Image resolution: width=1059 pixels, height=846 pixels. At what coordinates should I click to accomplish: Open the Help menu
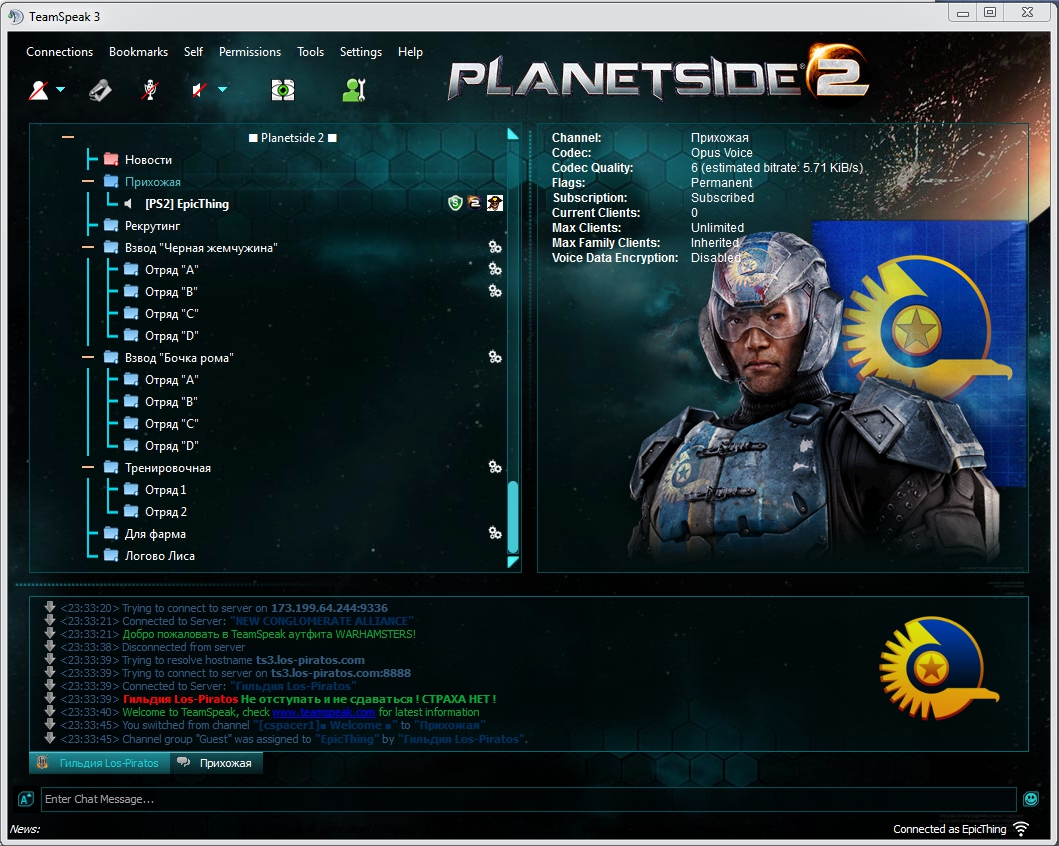[x=410, y=52]
